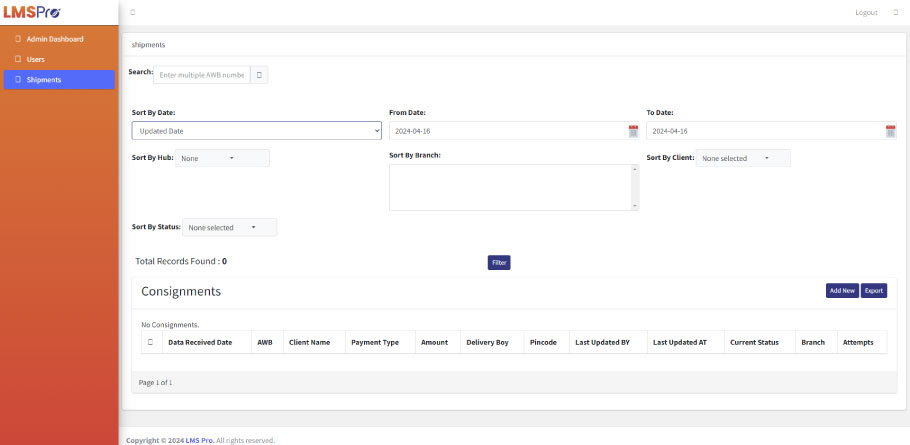Image resolution: width=910 pixels, height=445 pixels.
Task: Click the LMS Pro logo
Action: tap(32, 12)
